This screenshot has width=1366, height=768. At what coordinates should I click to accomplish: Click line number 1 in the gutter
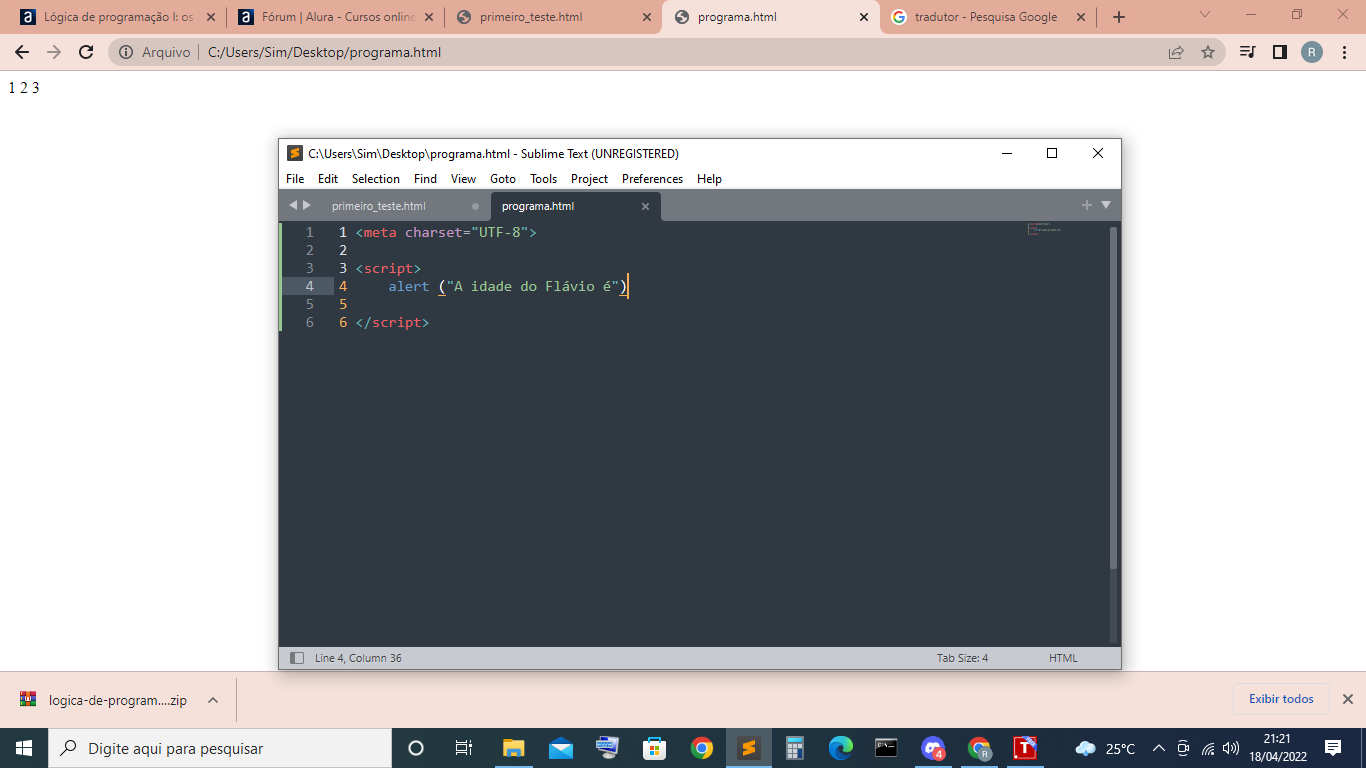coord(309,232)
